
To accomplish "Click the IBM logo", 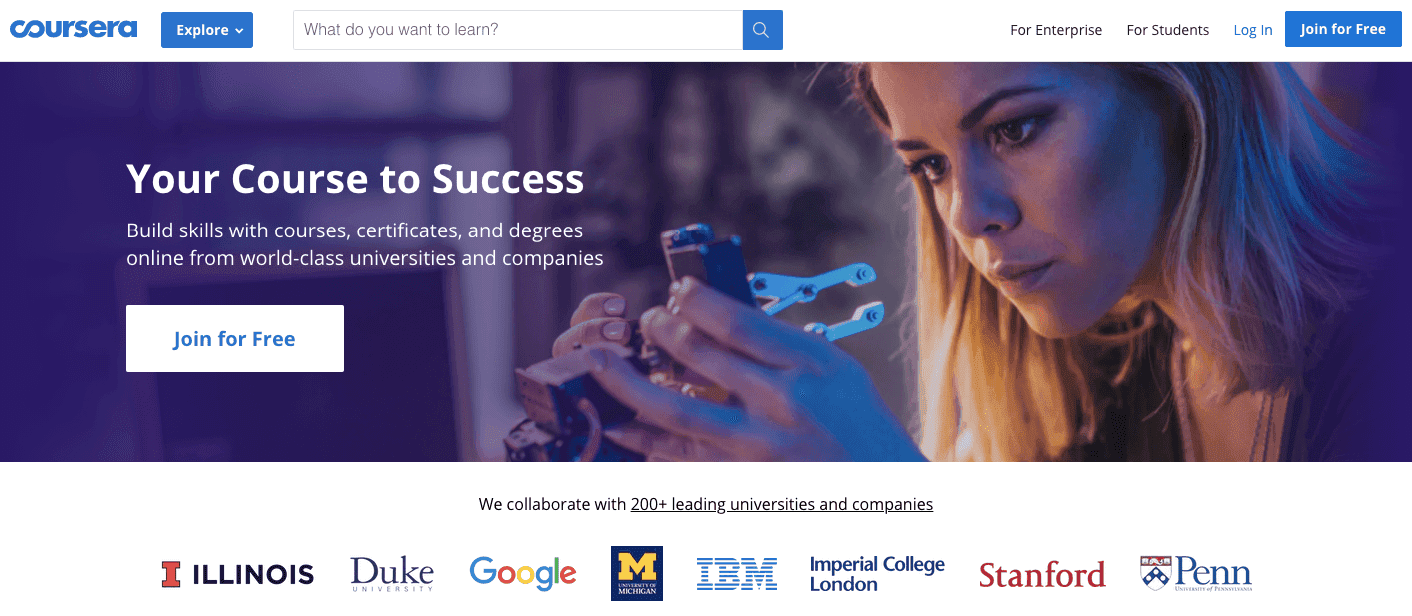I will click(737, 572).
